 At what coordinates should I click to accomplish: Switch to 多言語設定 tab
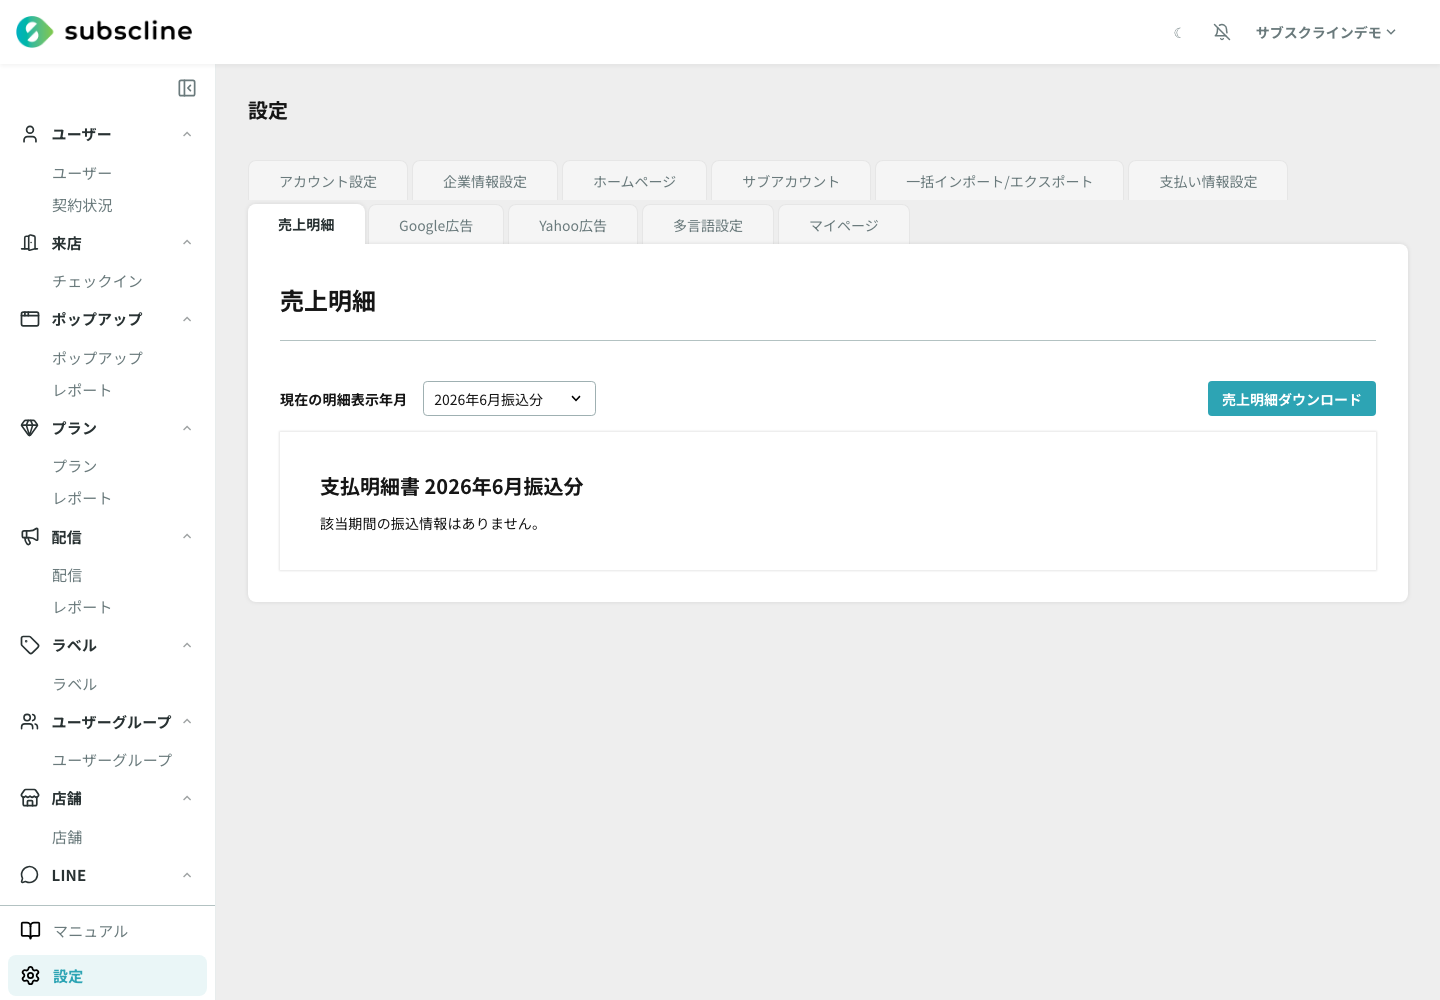[708, 225]
